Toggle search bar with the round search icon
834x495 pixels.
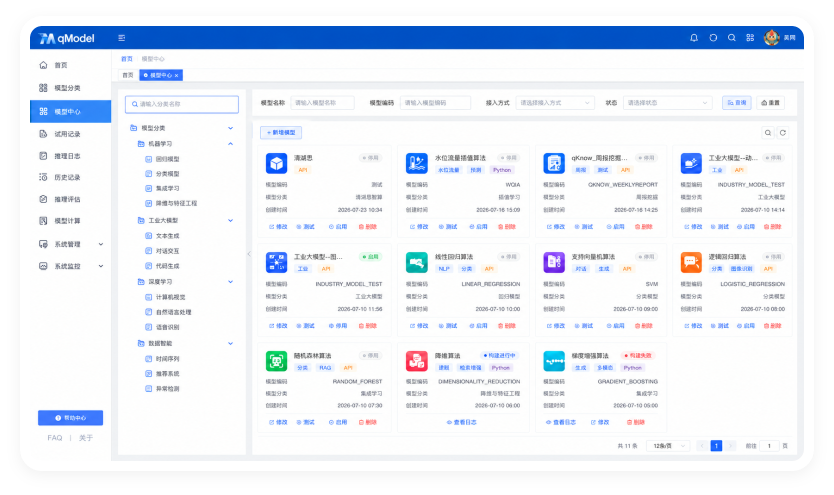pos(768,133)
